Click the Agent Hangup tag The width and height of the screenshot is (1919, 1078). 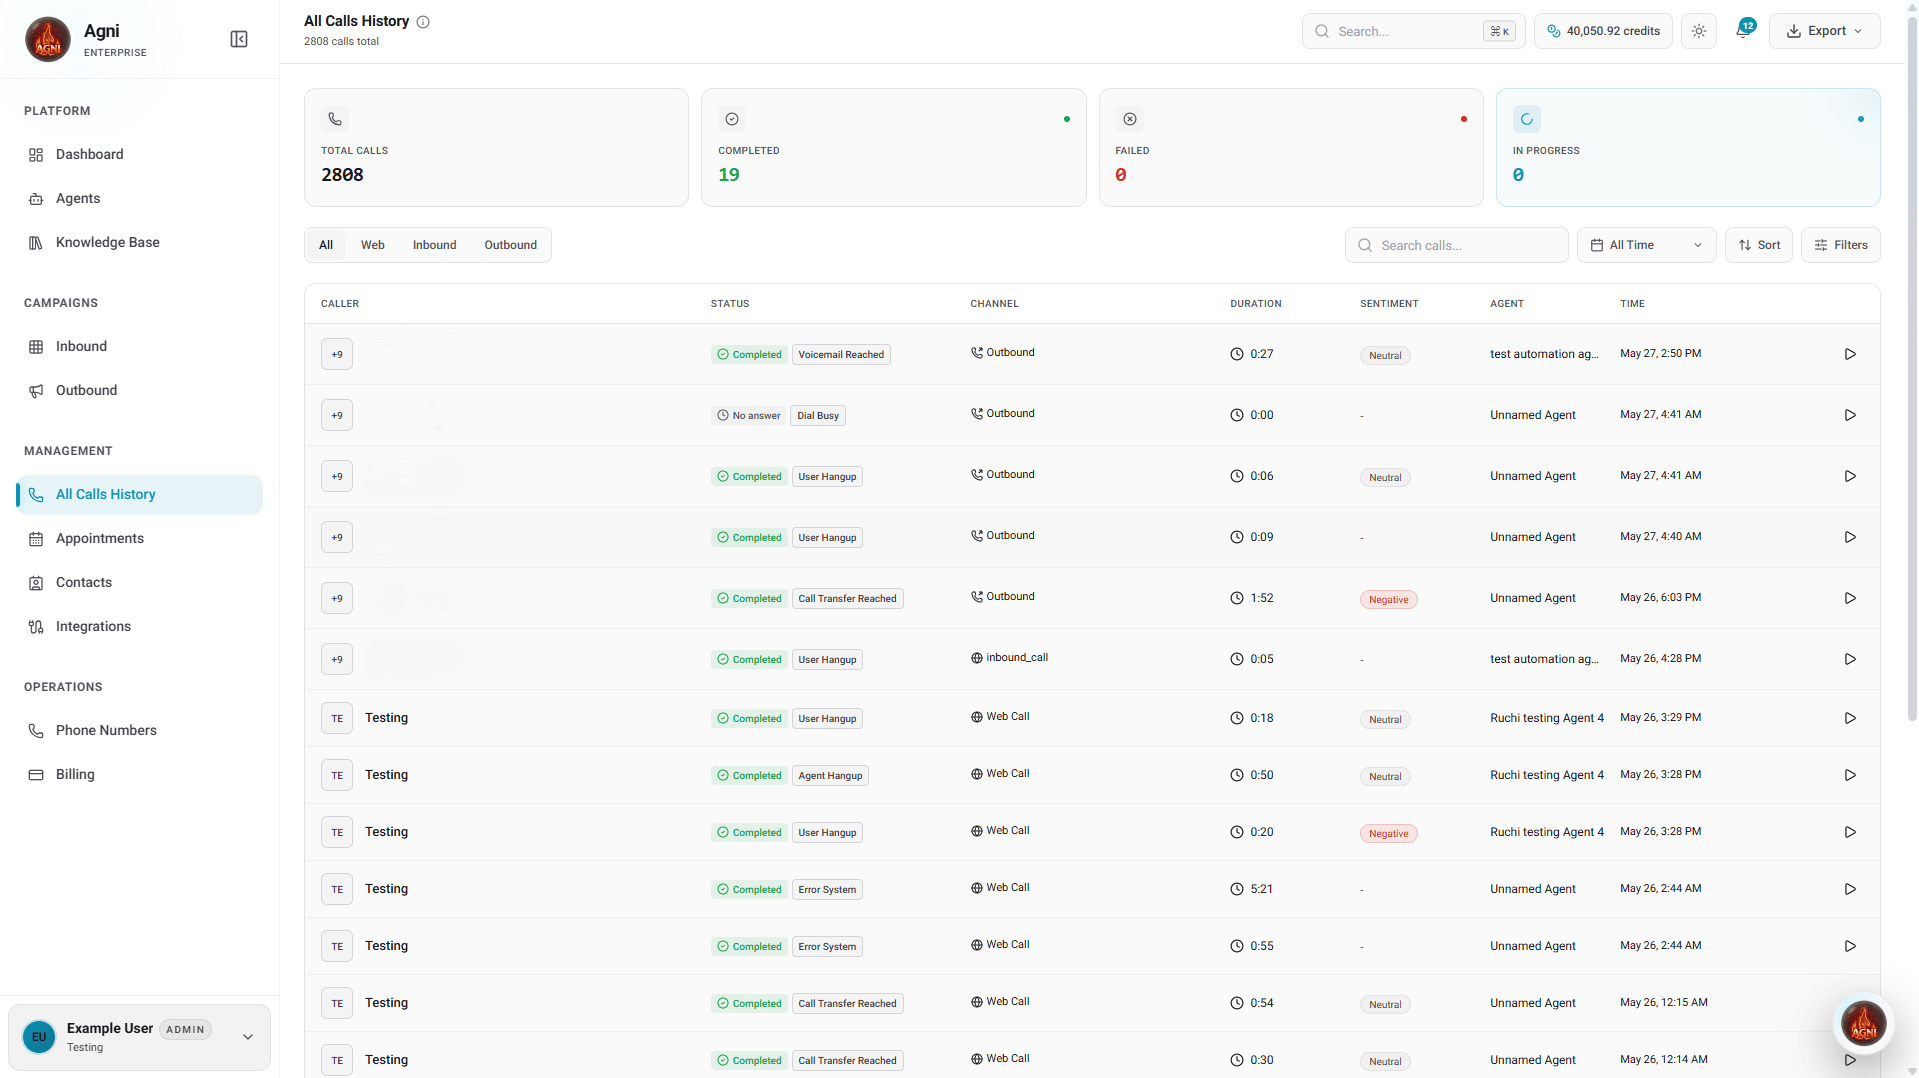click(830, 776)
